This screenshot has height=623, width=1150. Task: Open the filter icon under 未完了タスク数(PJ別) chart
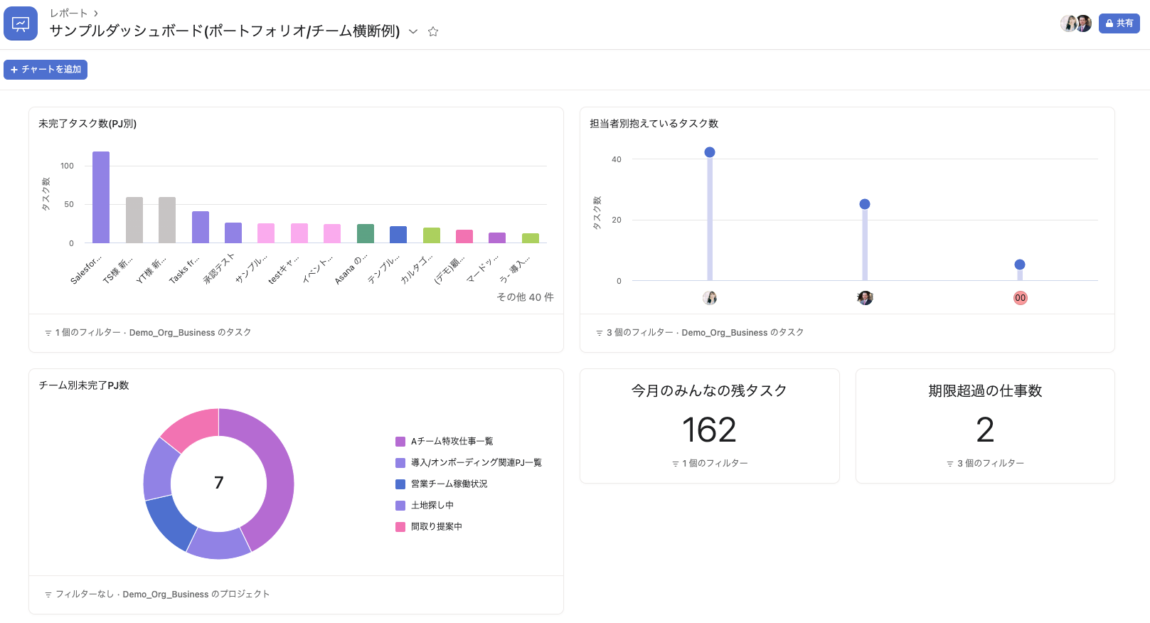tap(48, 331)
